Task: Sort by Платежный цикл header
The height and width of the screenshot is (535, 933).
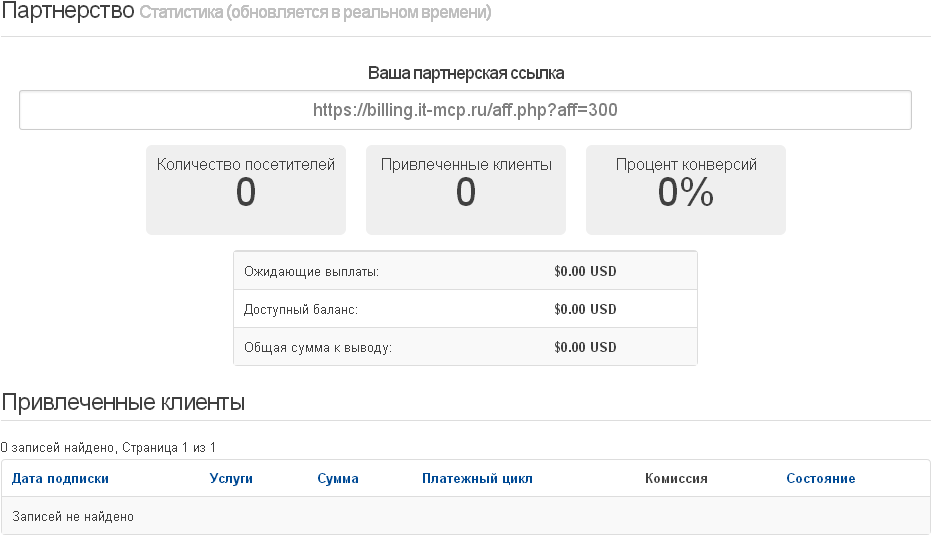Action: coord(477,478)
